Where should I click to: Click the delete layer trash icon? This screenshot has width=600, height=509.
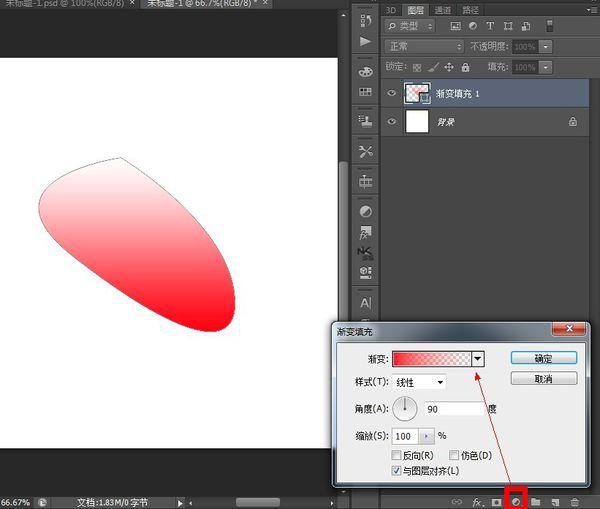click(574, 500)
